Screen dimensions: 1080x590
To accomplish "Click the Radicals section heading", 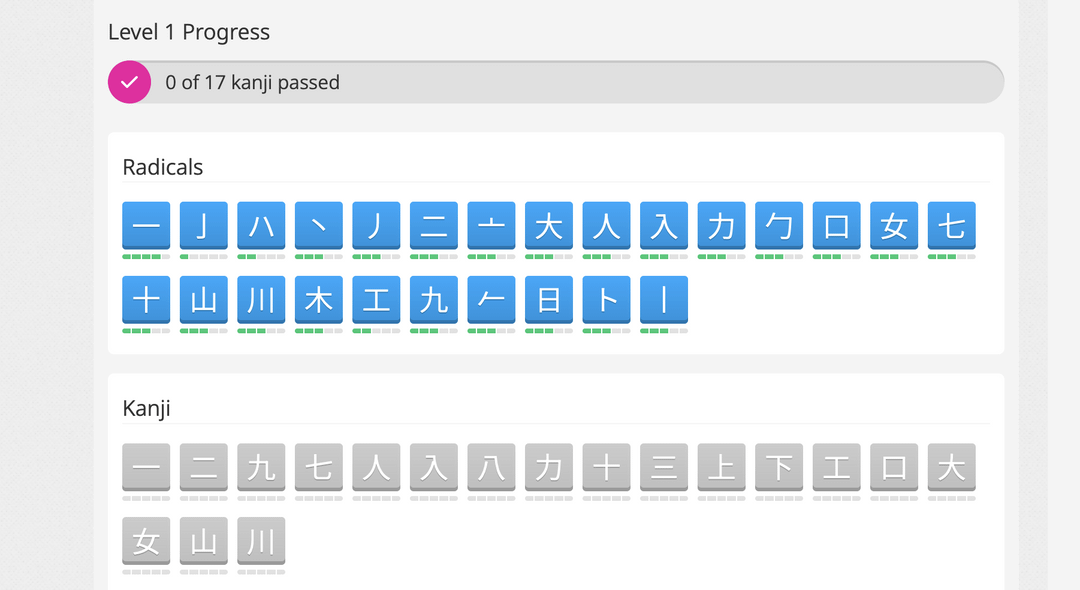I will pos(163,167).
